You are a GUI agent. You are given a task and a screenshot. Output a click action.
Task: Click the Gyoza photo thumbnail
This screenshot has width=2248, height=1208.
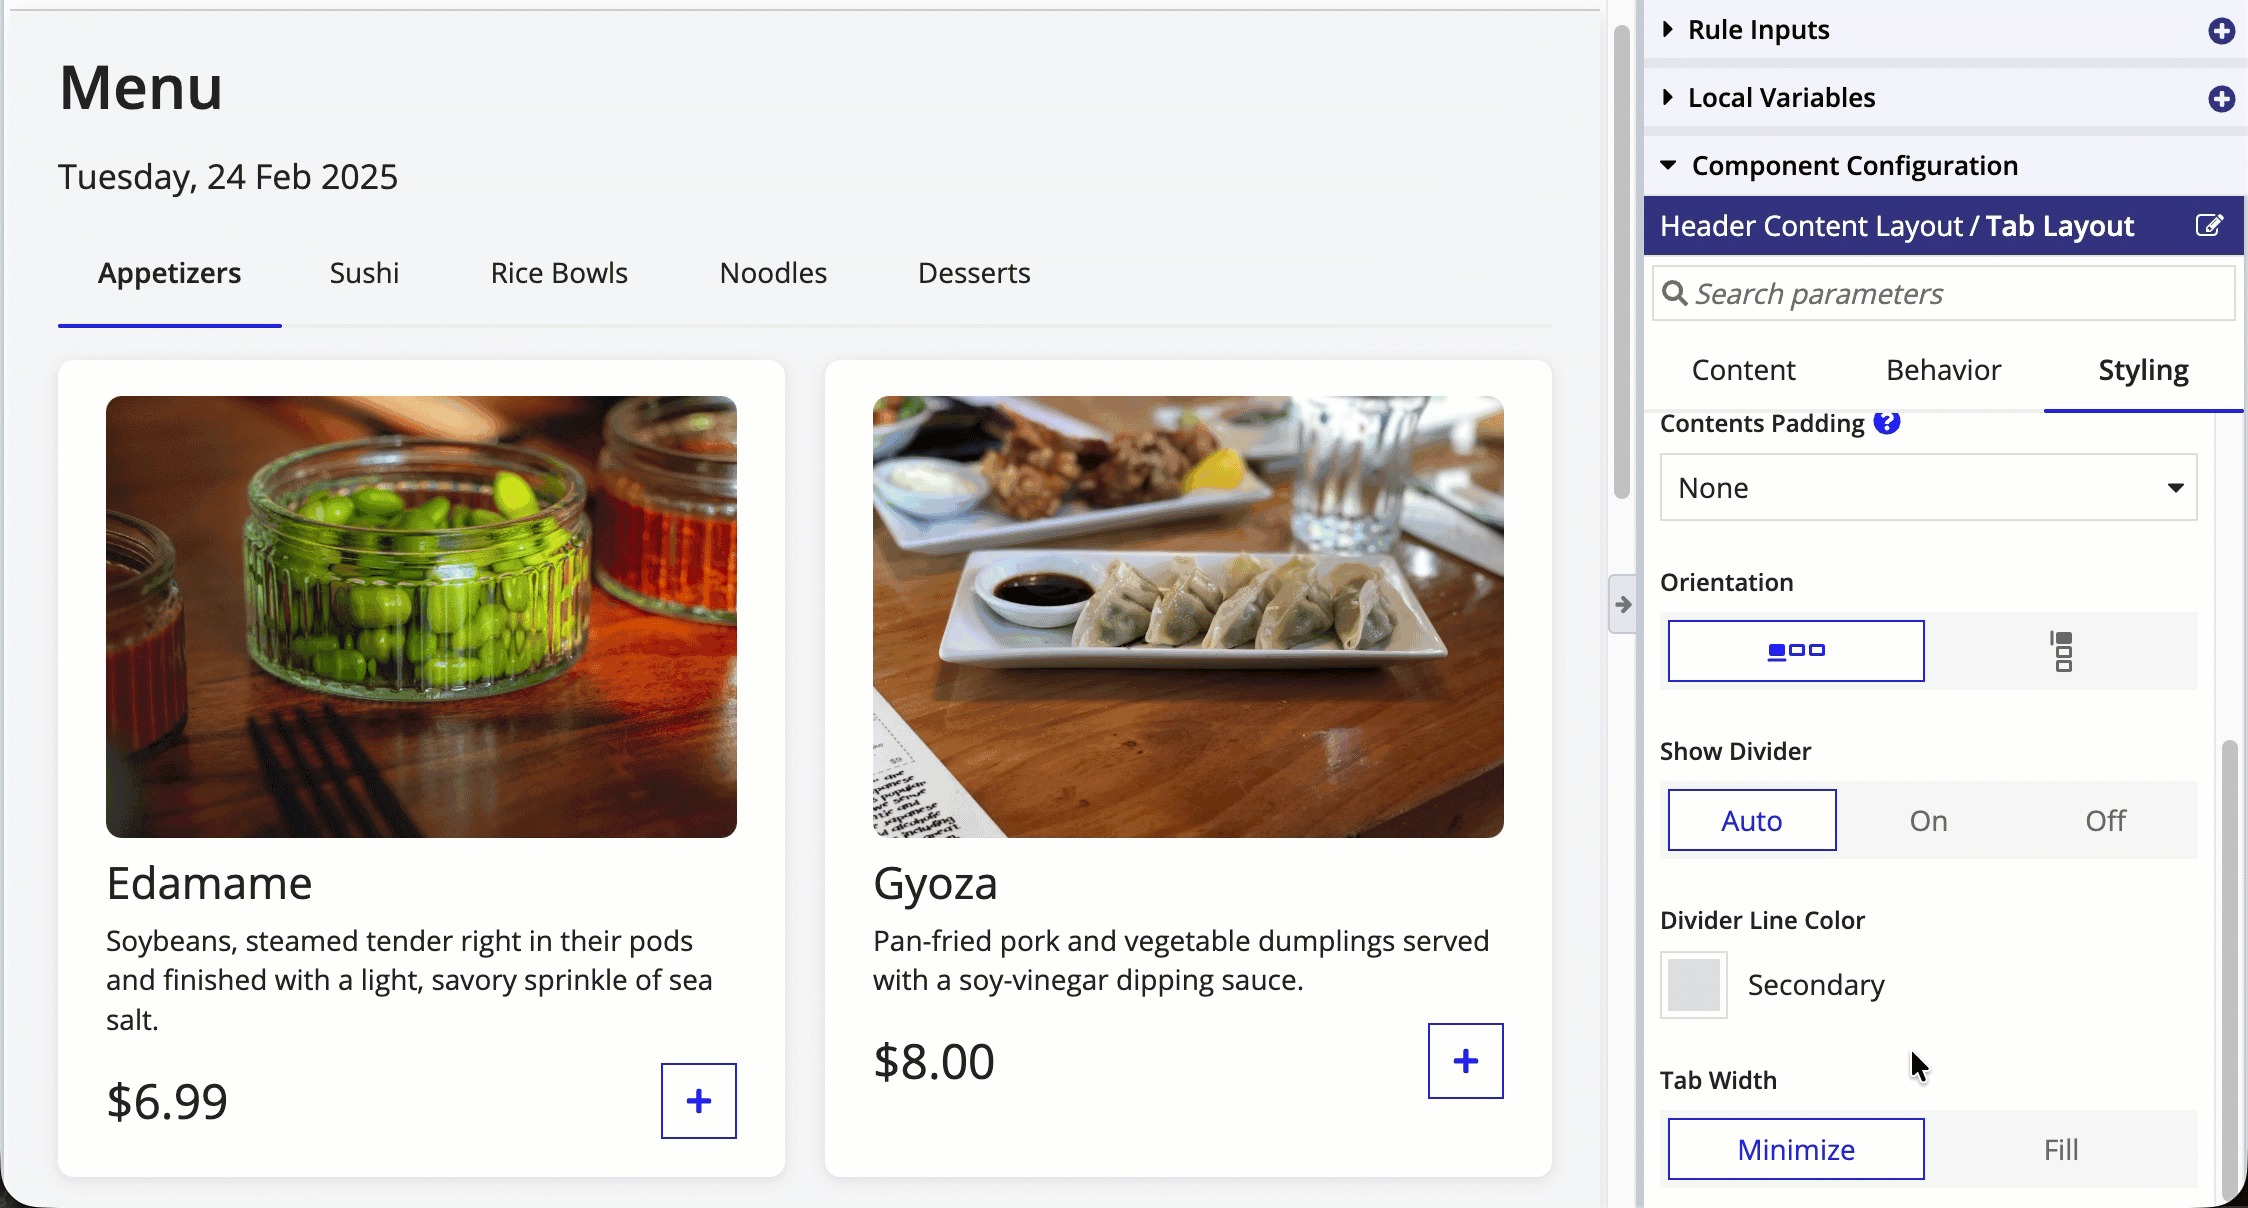click(1188, 617)
